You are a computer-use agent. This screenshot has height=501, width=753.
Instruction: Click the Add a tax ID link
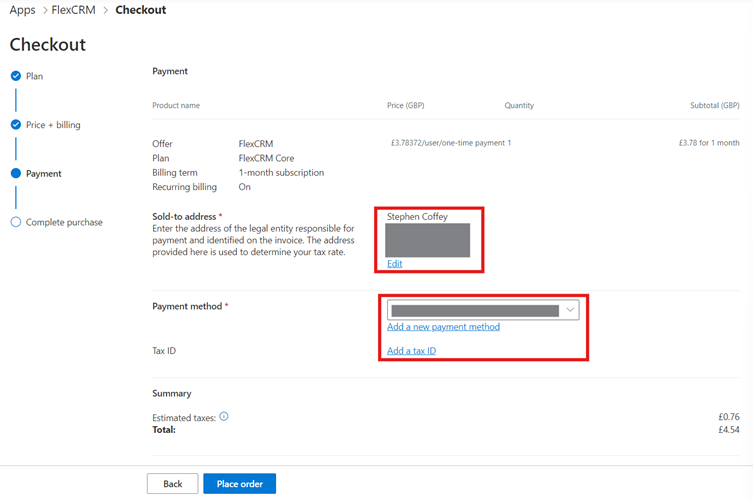(411, 351)
